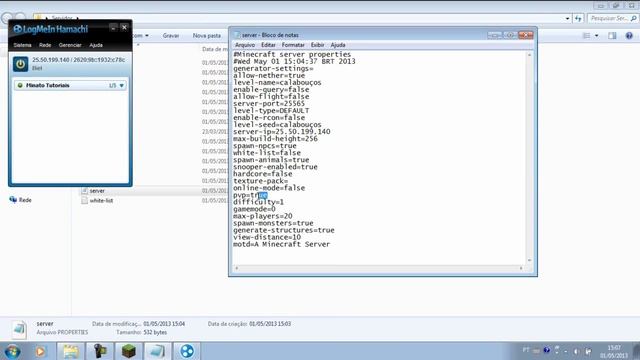Image resolution: width=640 pixels, height=360 pixels.
Task: Click the motd=A Minecraft Server line
Action: (282, 244)
